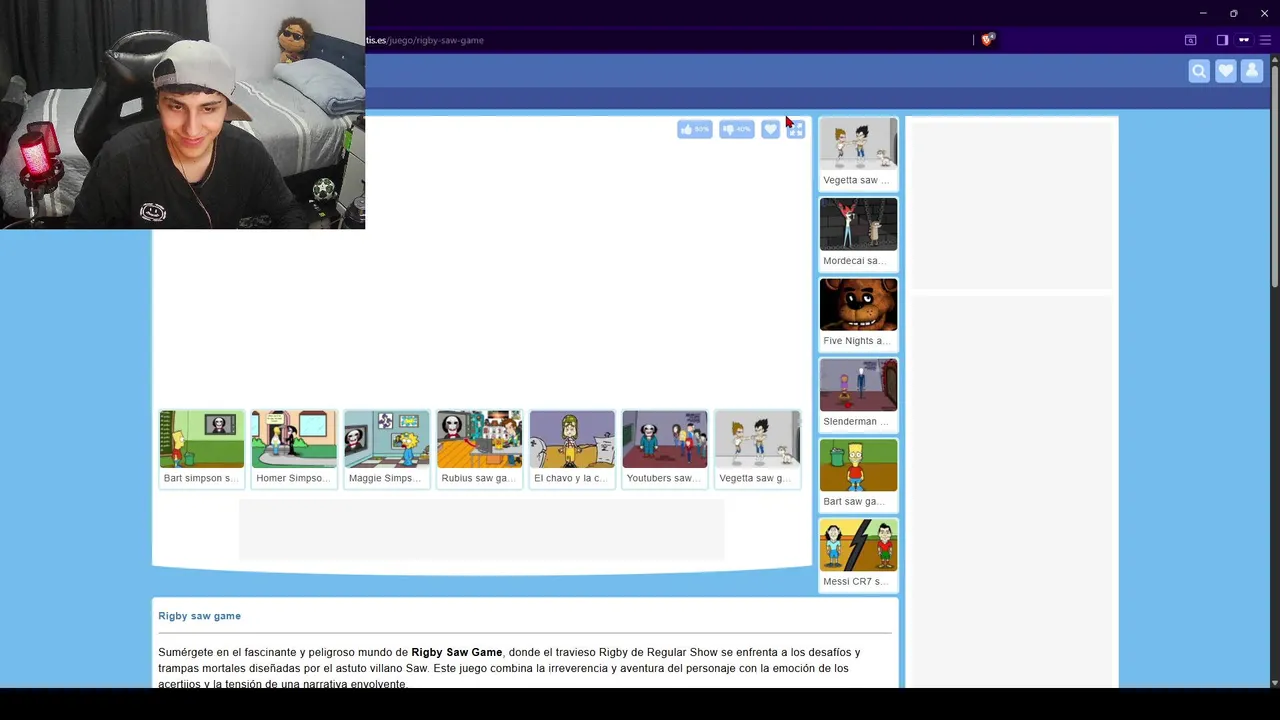Open Bart simpson saw game thumbnail

click(201, 439)
